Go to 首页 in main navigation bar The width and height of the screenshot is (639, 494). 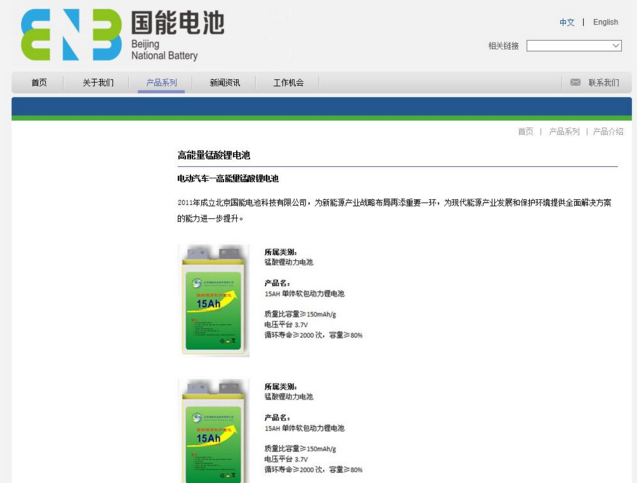tap(39, 83)
